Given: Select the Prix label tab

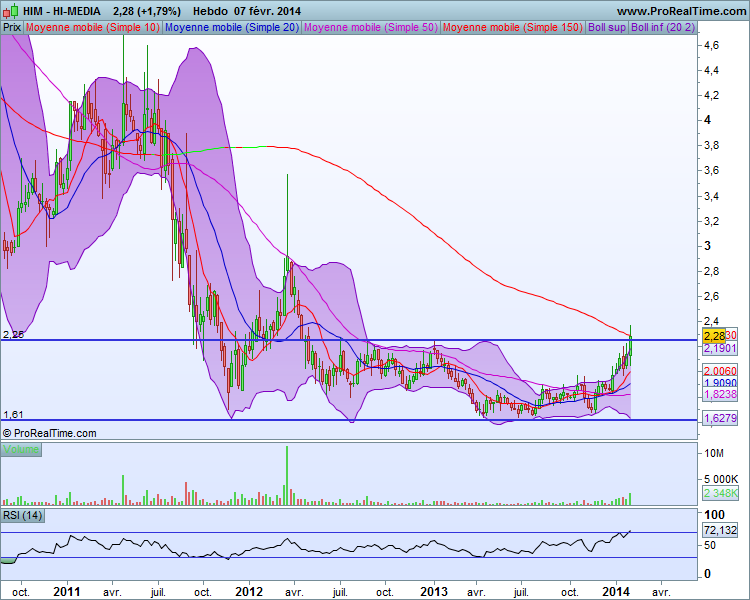Looking at the screenshot, I should tap(12, 27).
